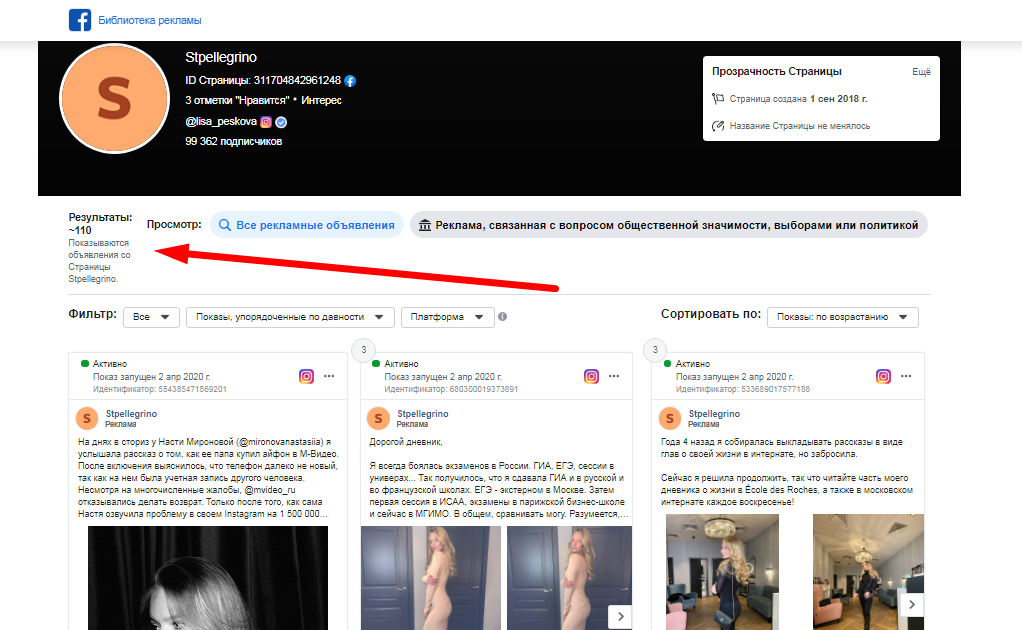1022x630 pixels.
Task: Click the text 99 362 подписчиков
Action: coord(233,141)
